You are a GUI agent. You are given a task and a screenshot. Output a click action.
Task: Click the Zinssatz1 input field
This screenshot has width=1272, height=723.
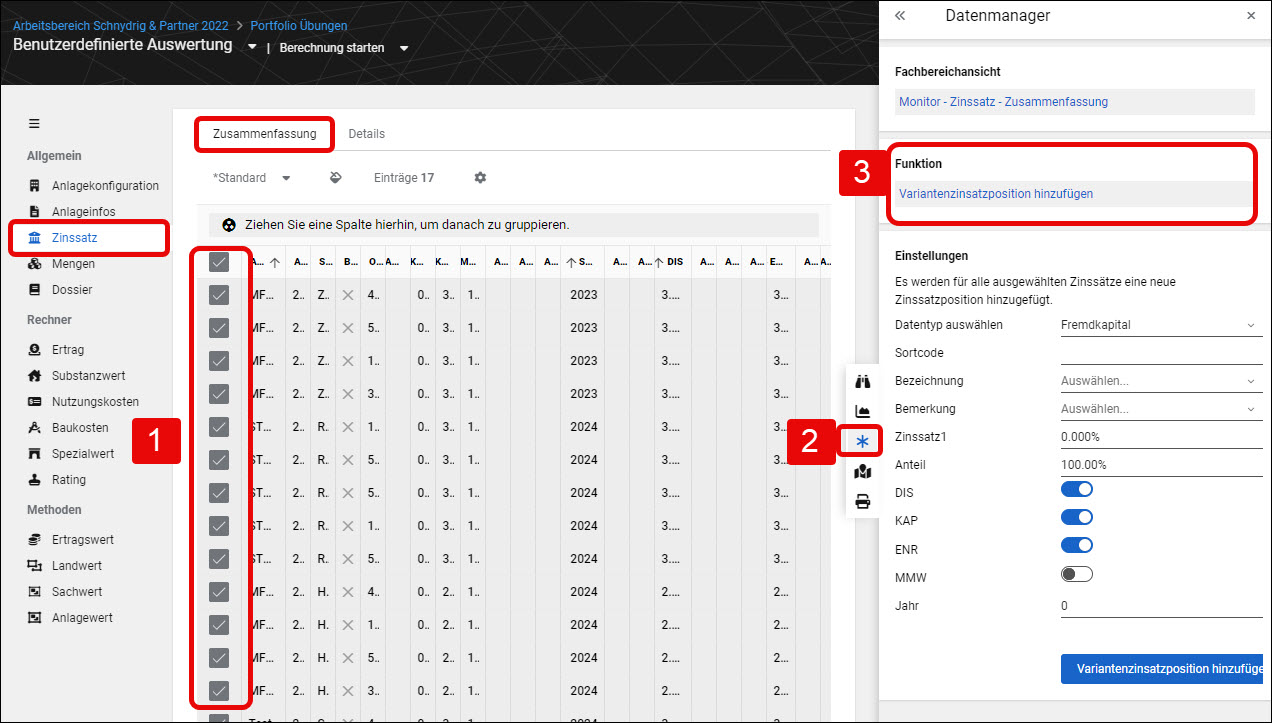click(1161, 437)
